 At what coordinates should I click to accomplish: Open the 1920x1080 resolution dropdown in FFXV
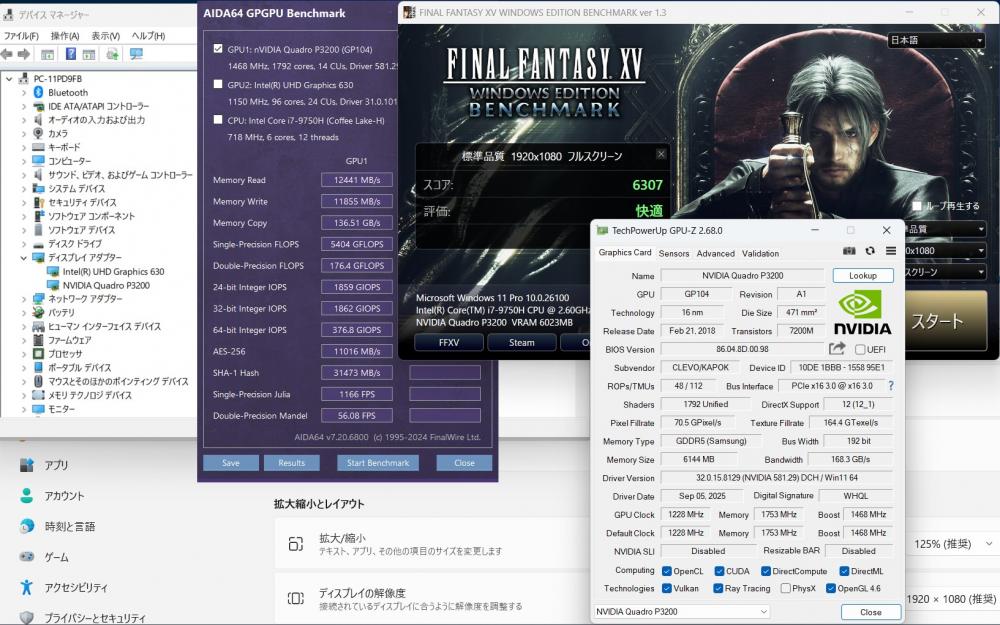point(945,251)
